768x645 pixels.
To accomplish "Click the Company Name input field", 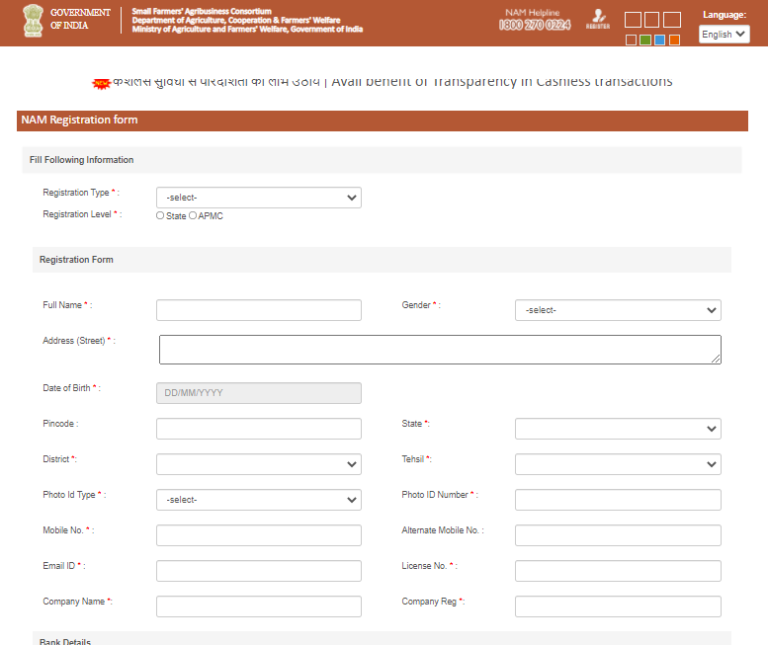I will pos(259,606).
